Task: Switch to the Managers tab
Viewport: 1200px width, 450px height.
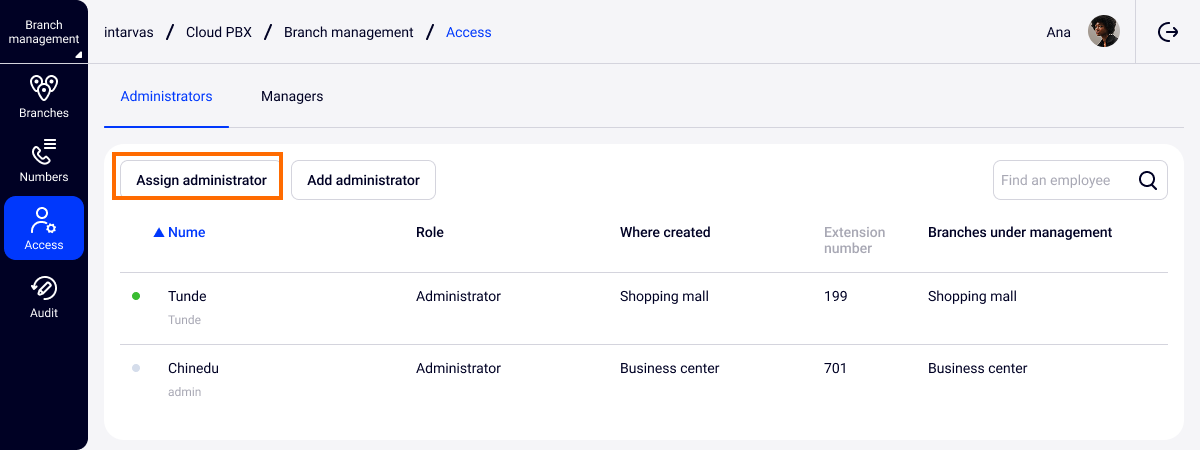Action: pyautogui.click(x=292, y=97)
